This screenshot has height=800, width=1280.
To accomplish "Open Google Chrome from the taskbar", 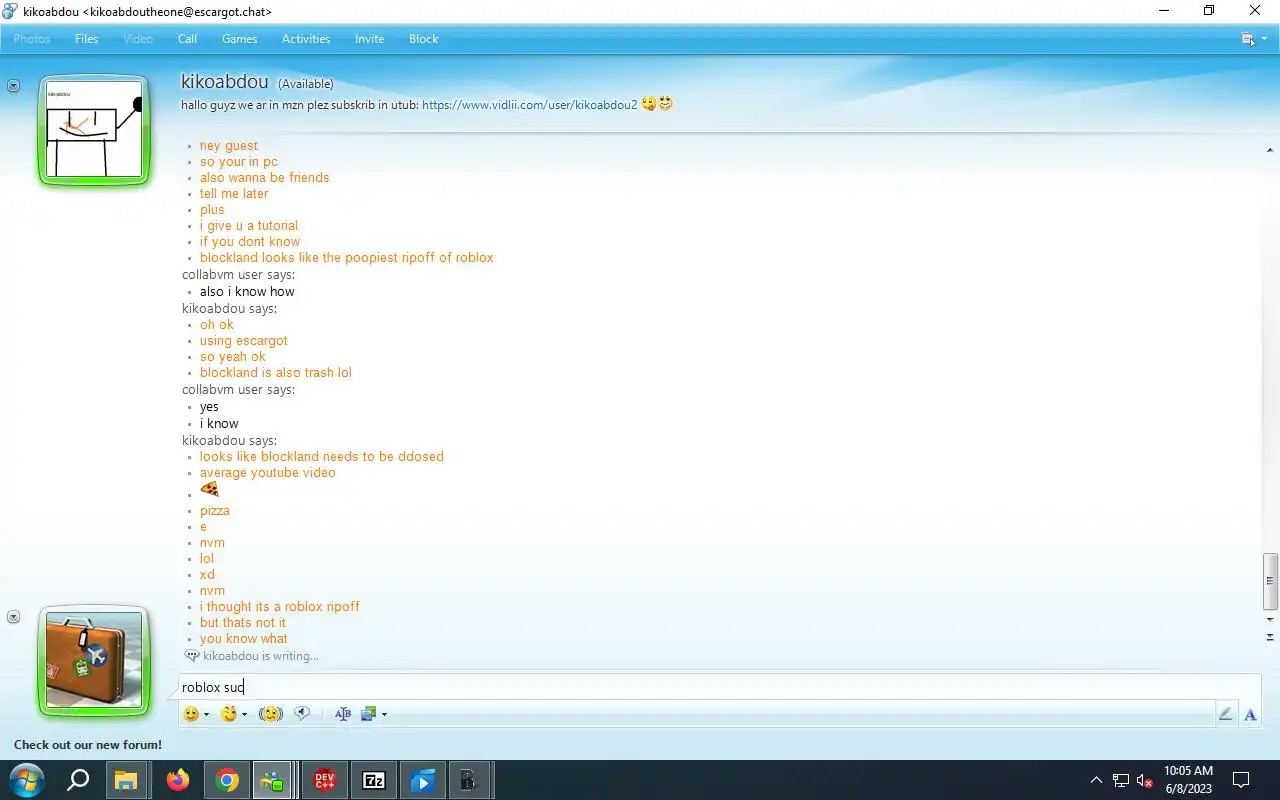I will pyautogui.click(x=227, y=781).
